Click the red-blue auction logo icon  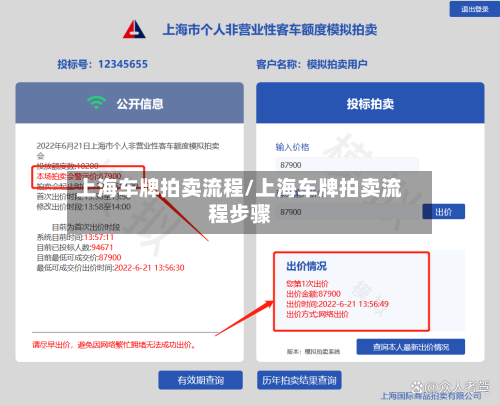tap(134, 29)
